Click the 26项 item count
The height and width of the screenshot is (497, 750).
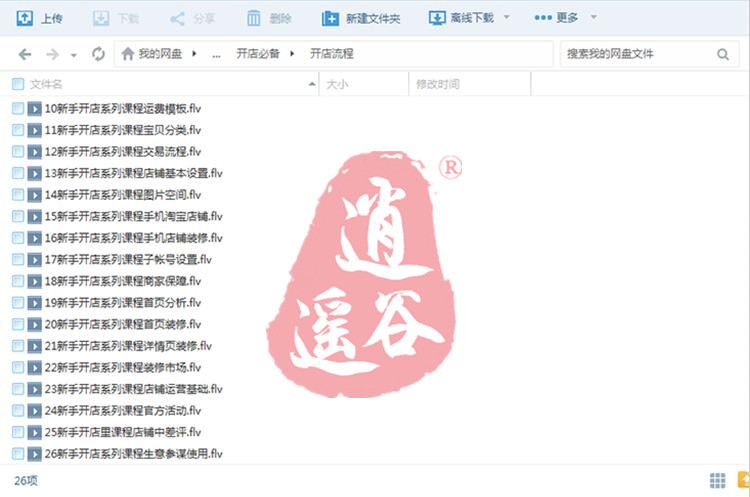pos(26,481)
